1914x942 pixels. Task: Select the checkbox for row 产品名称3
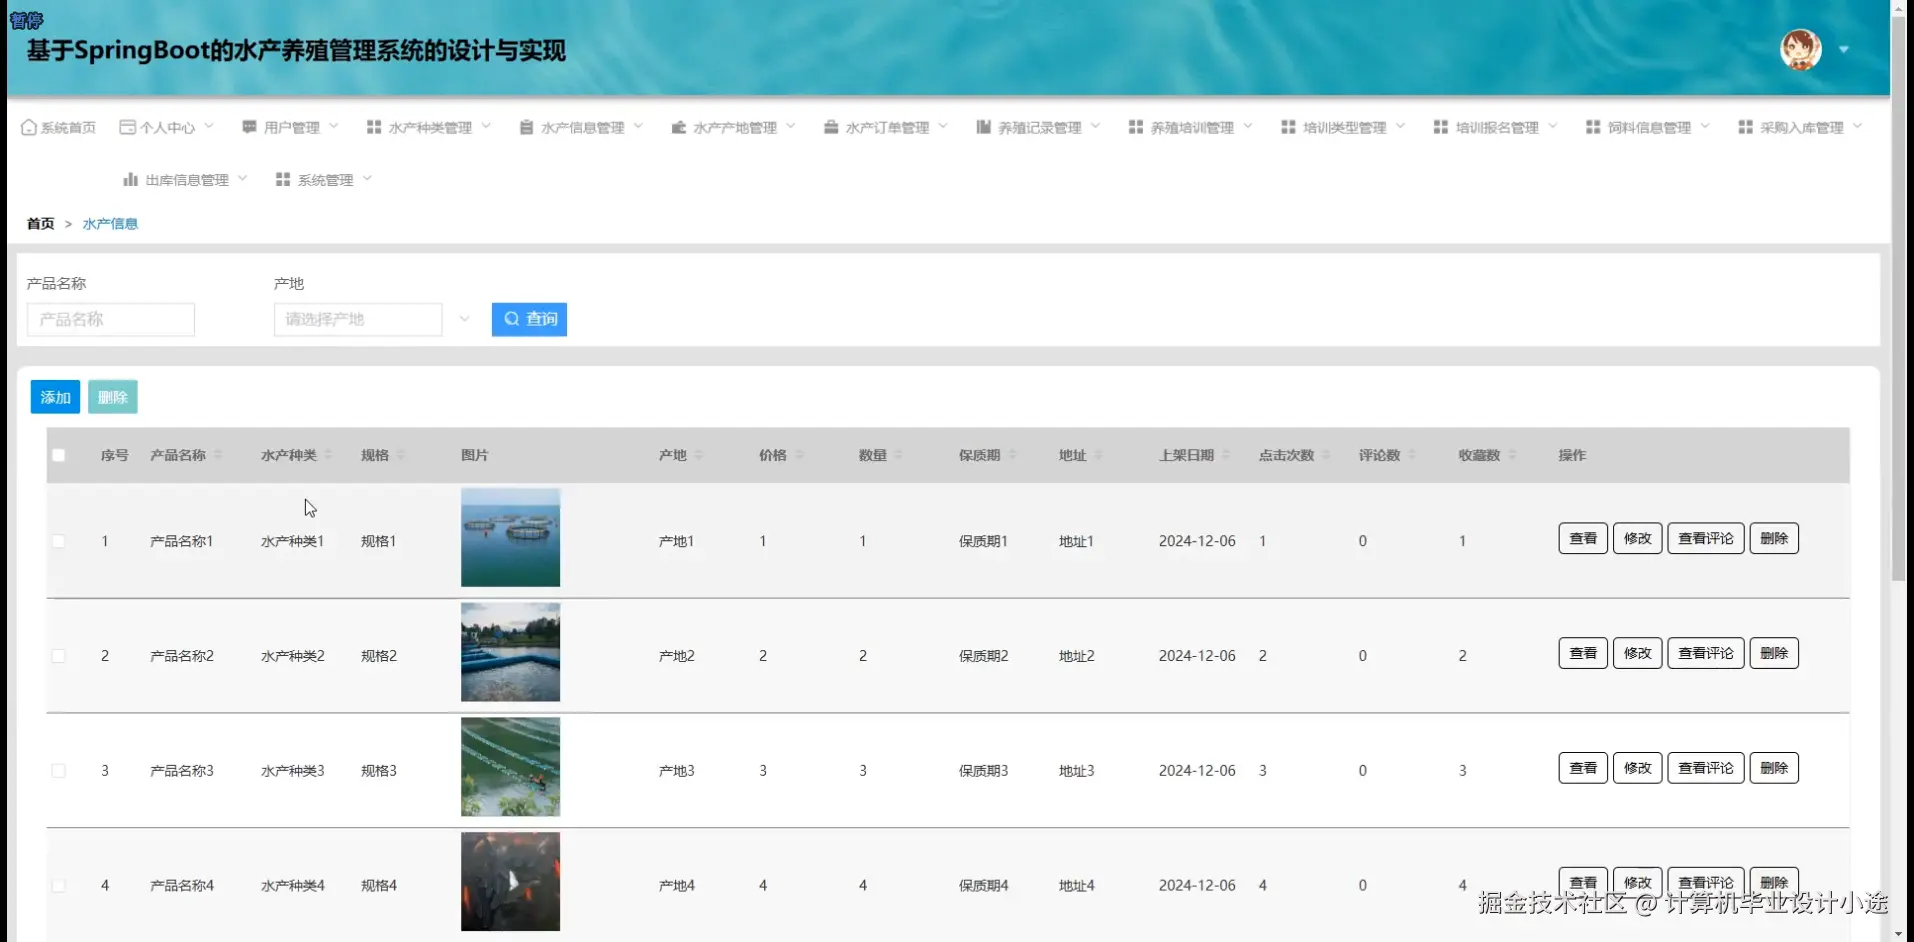click(59, 771)
